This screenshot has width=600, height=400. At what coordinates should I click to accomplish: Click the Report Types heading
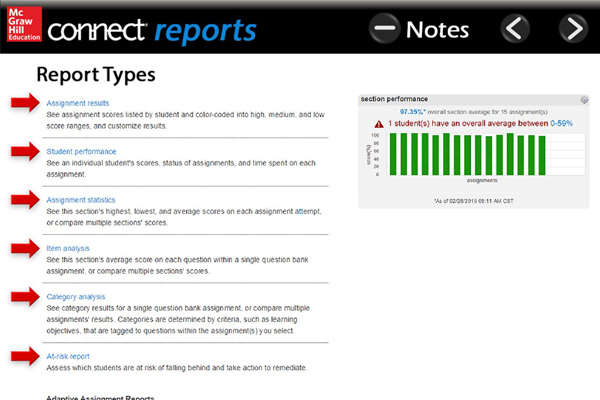[x=96, y=75]
